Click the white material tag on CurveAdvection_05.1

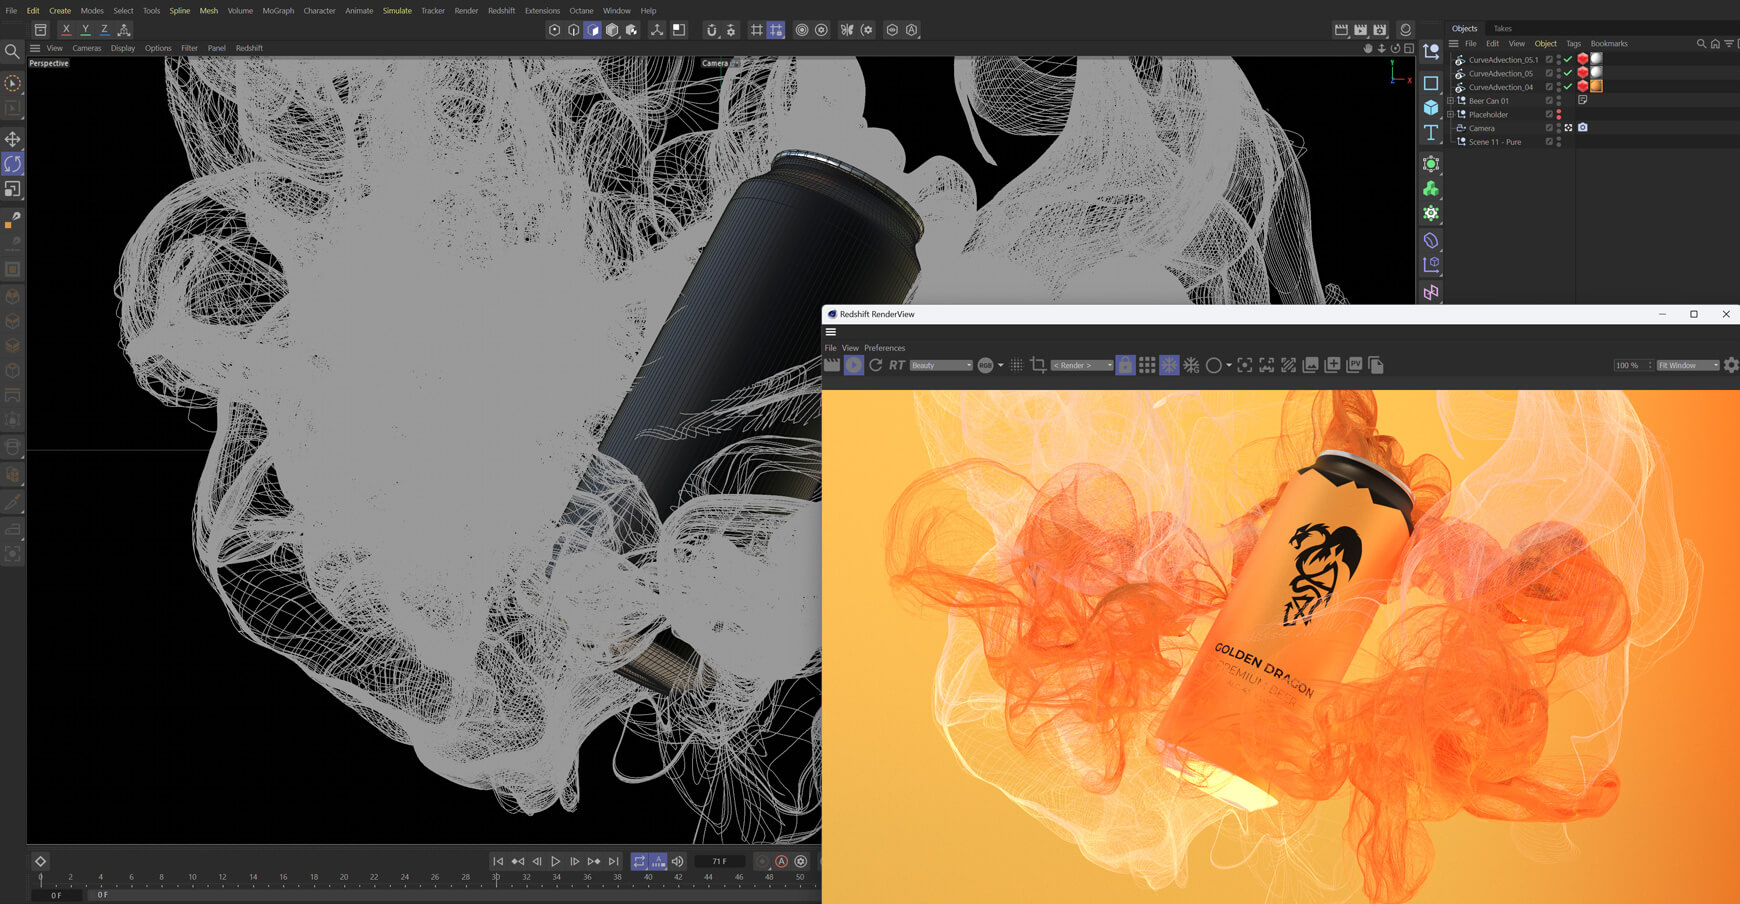[x=1597, y=59]
